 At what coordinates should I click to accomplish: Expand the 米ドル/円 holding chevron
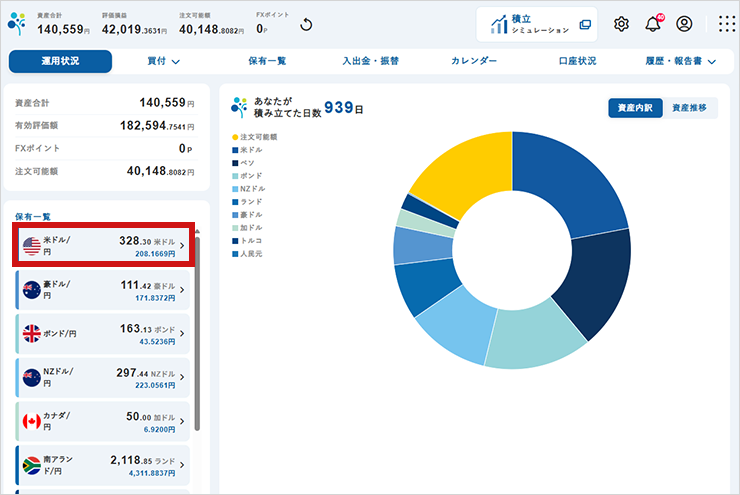(x=182, y=246)
